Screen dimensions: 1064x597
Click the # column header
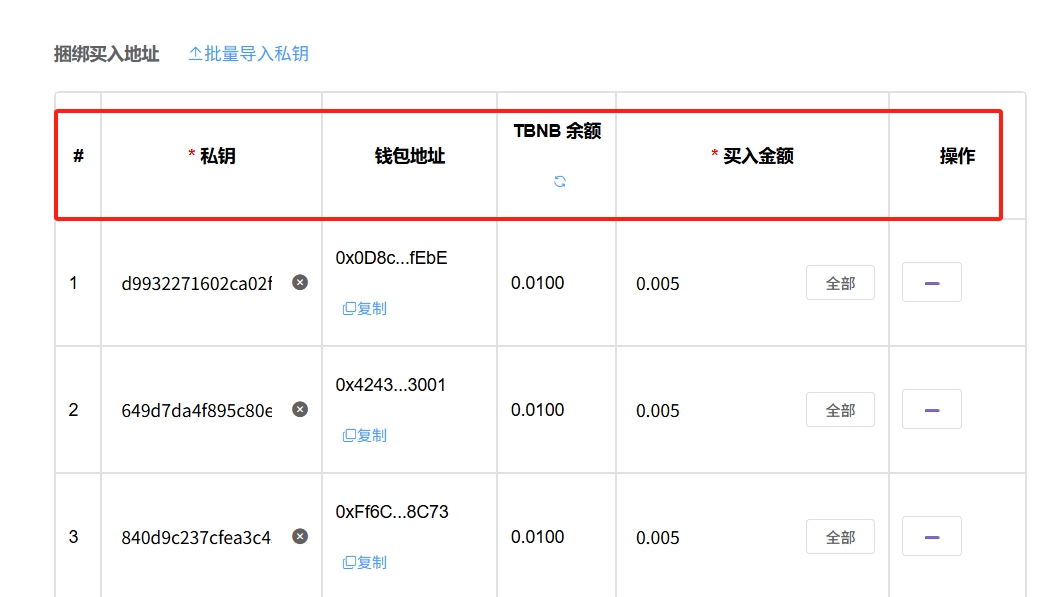pos(79,156)
